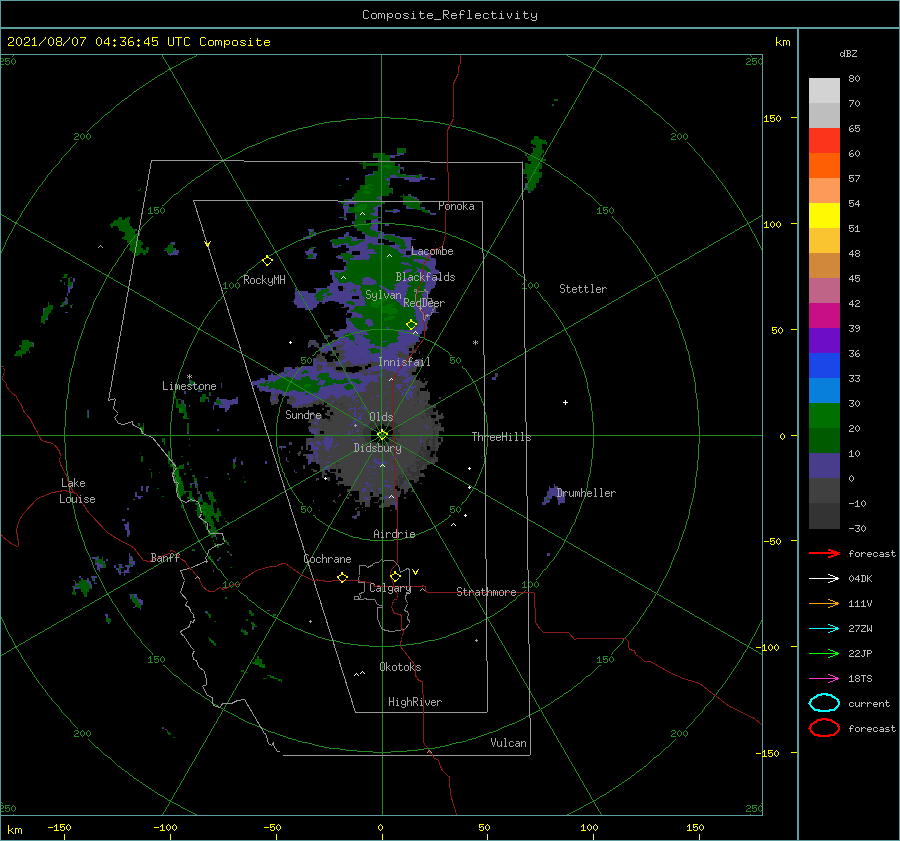
Task: Click the Limestone label
Action: (x=189, y=386)
